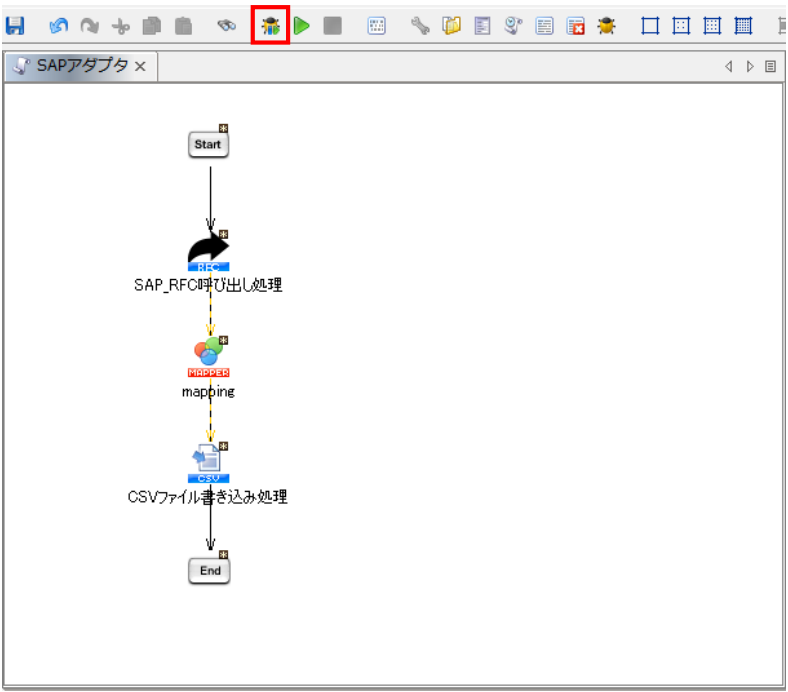Click the redo arrow icon
The height and width of the screenshot is (692, 788).
(90, 26)
